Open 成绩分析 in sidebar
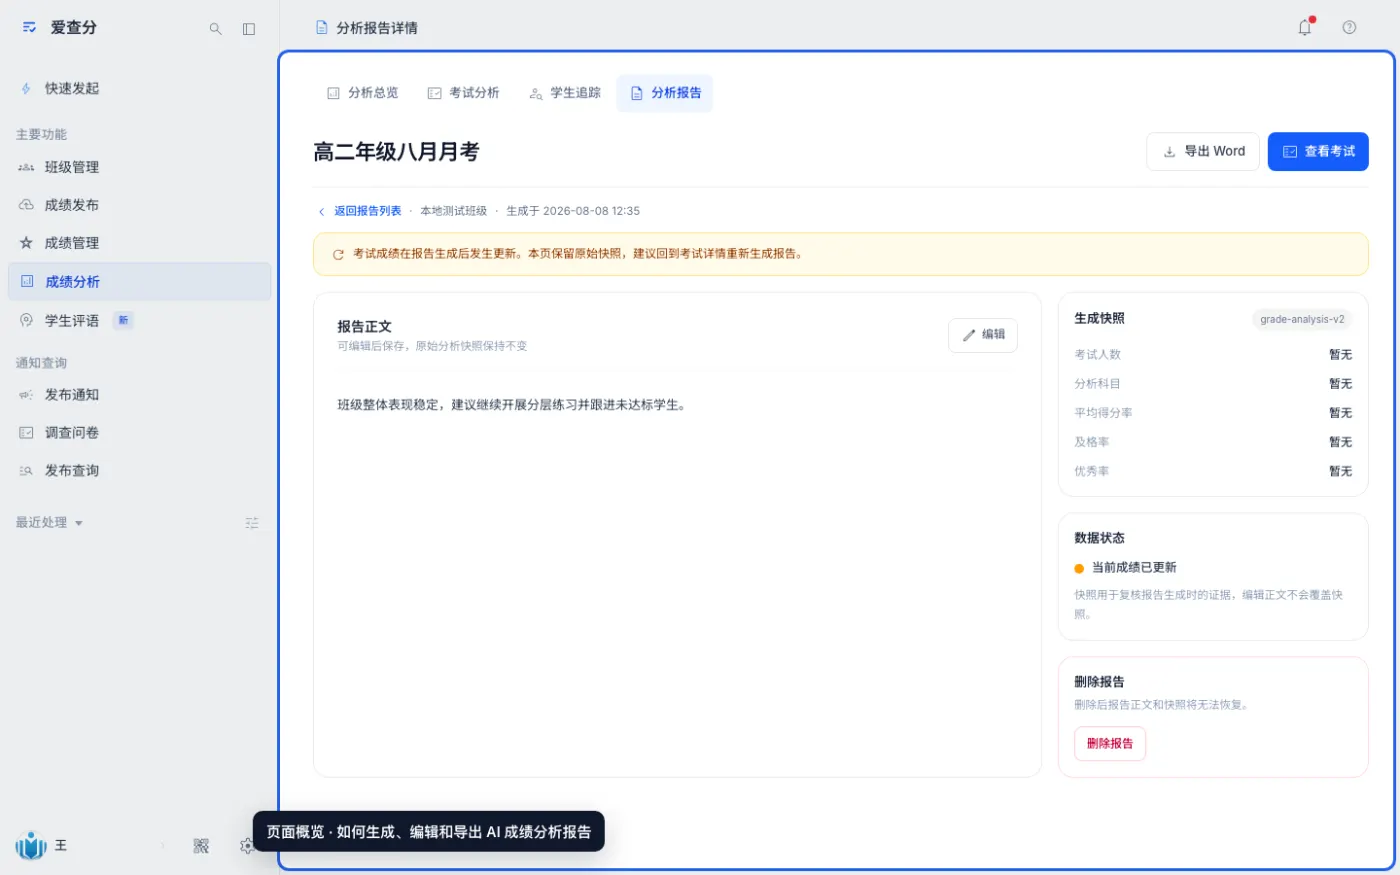The width and height of the screenshot is (1400, 875). pos(139,282)
